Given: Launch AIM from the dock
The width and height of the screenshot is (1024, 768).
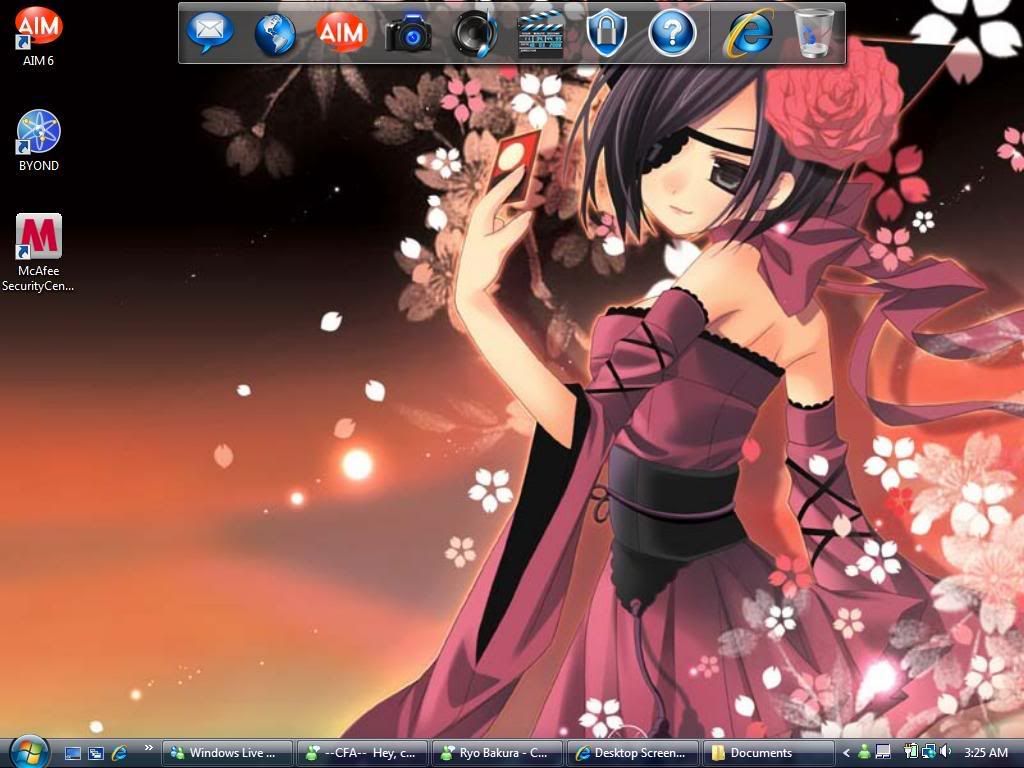Looking at the screenshot, I should click(342, 33).
